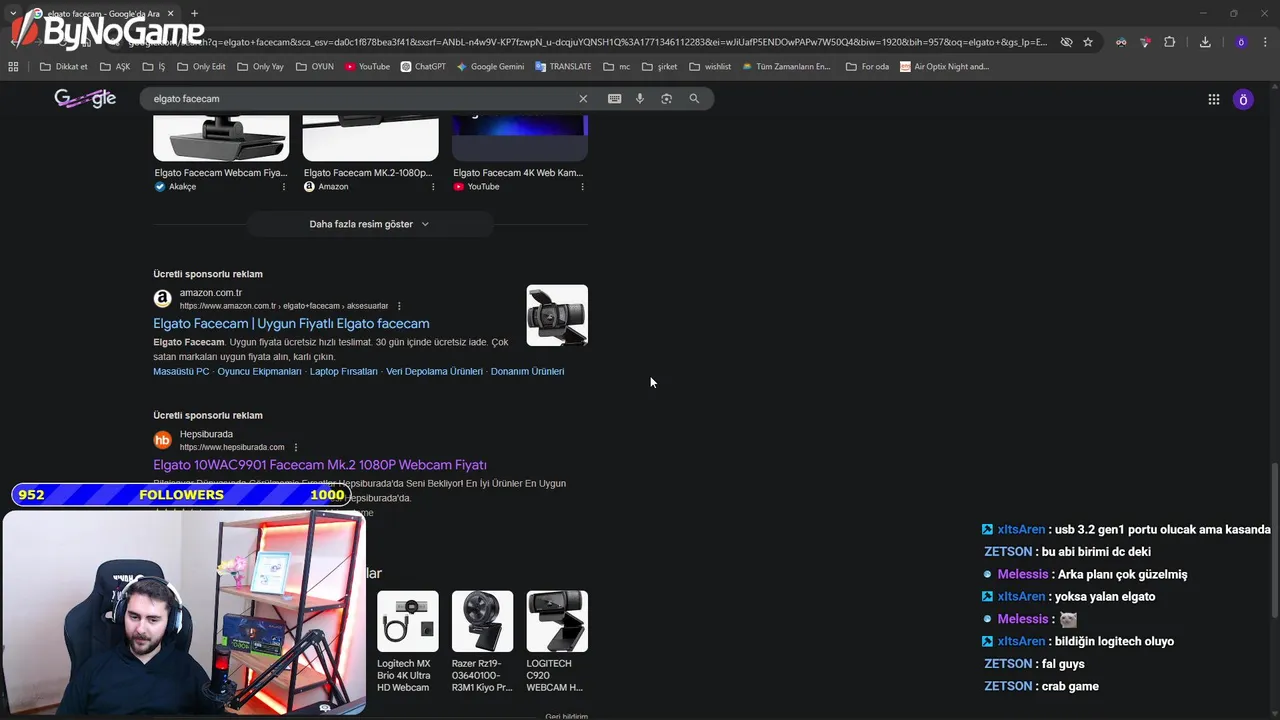This screenshot has width=1280, height=720.
Task: Open 'Elgato Facecam | Uygun Fiyatlı' Amazon link
Action: (x=291, y=323)
